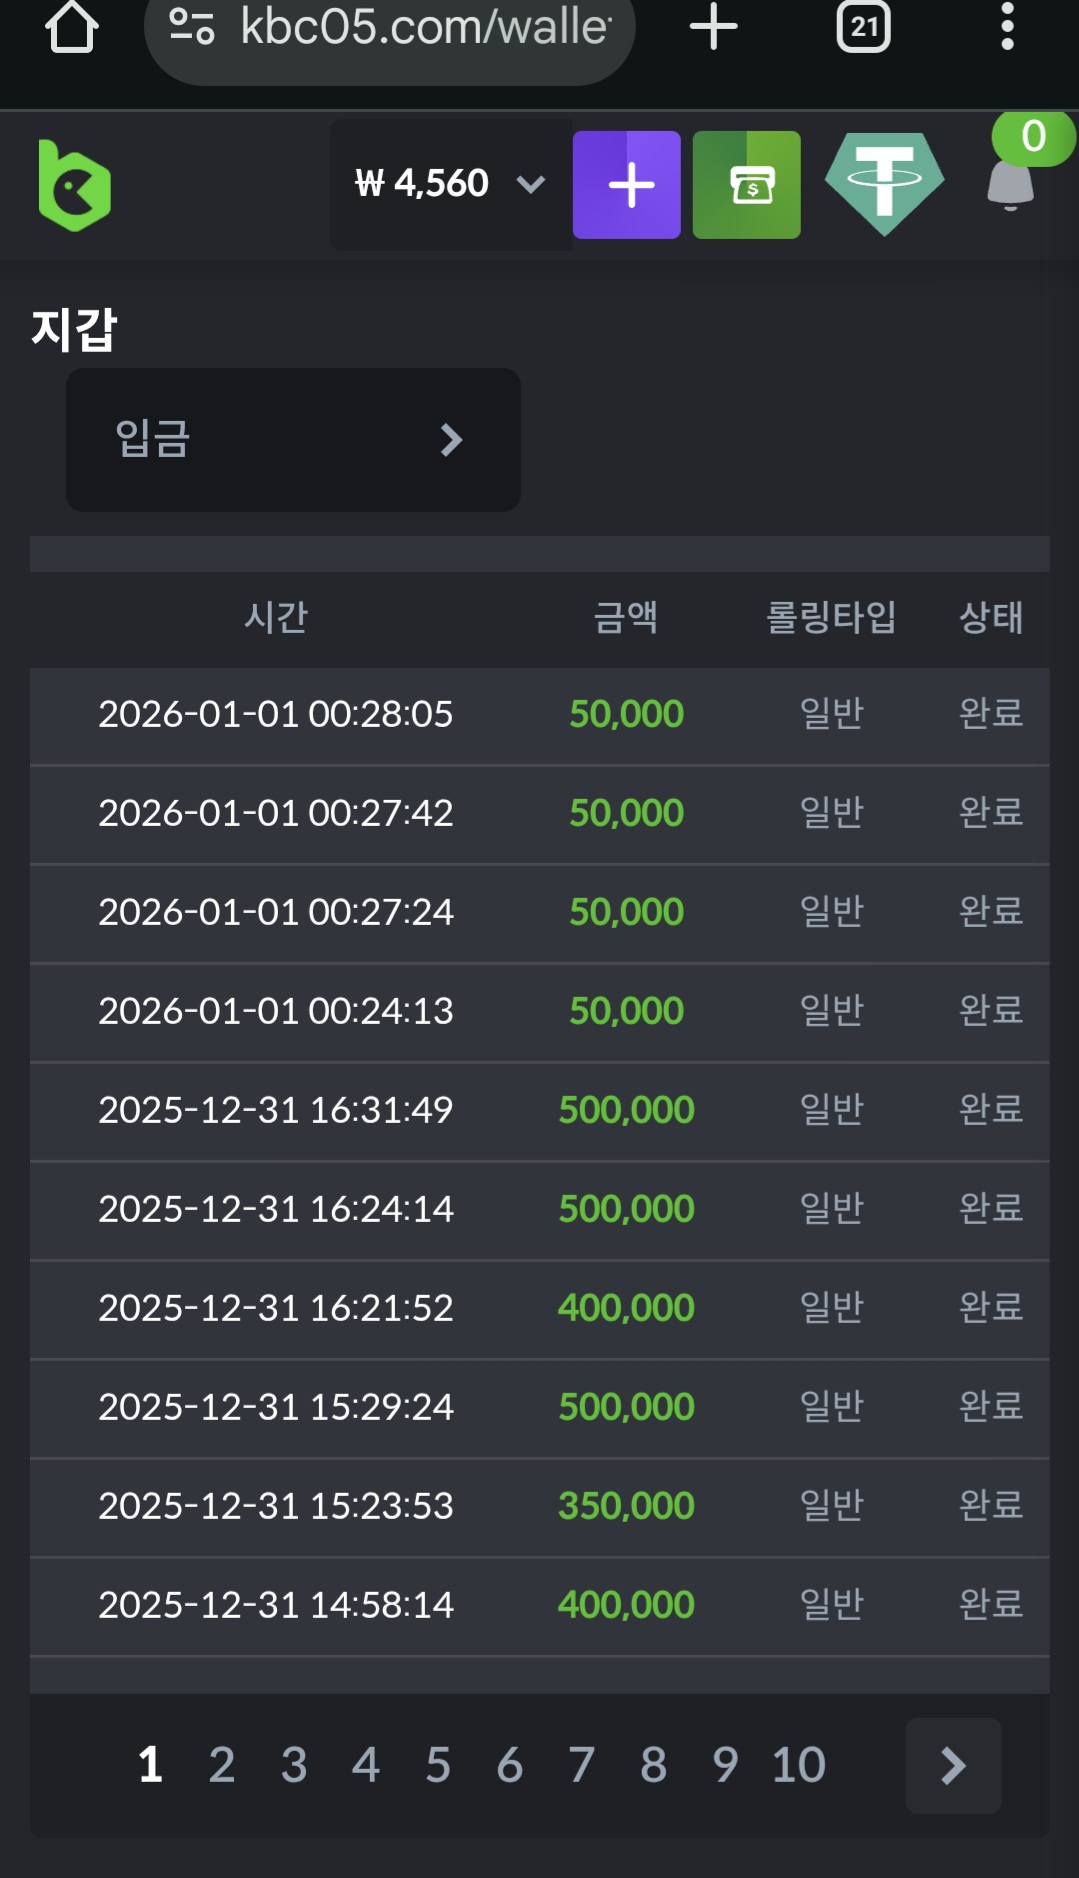Go to page 2 of history

click(222, 1765)
